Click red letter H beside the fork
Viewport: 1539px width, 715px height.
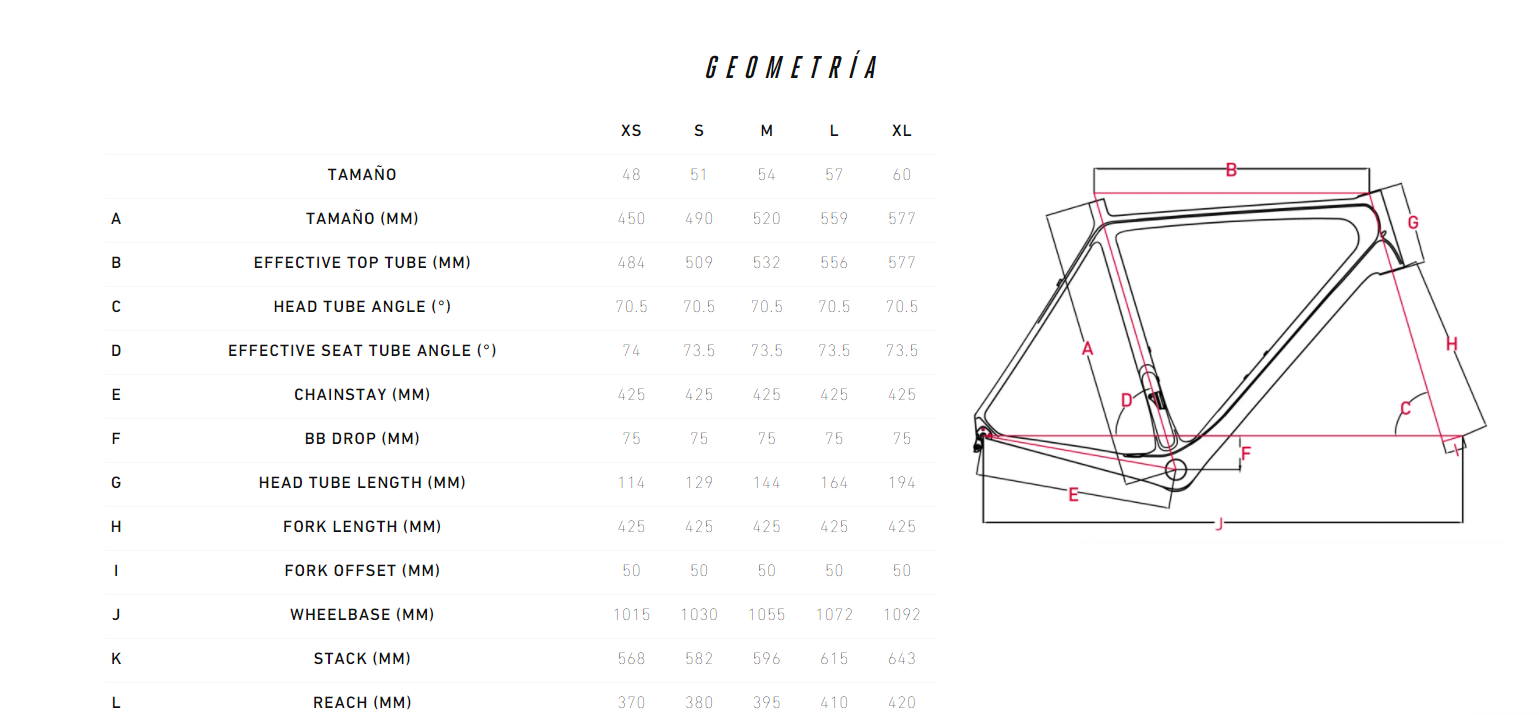[1451, 345]
